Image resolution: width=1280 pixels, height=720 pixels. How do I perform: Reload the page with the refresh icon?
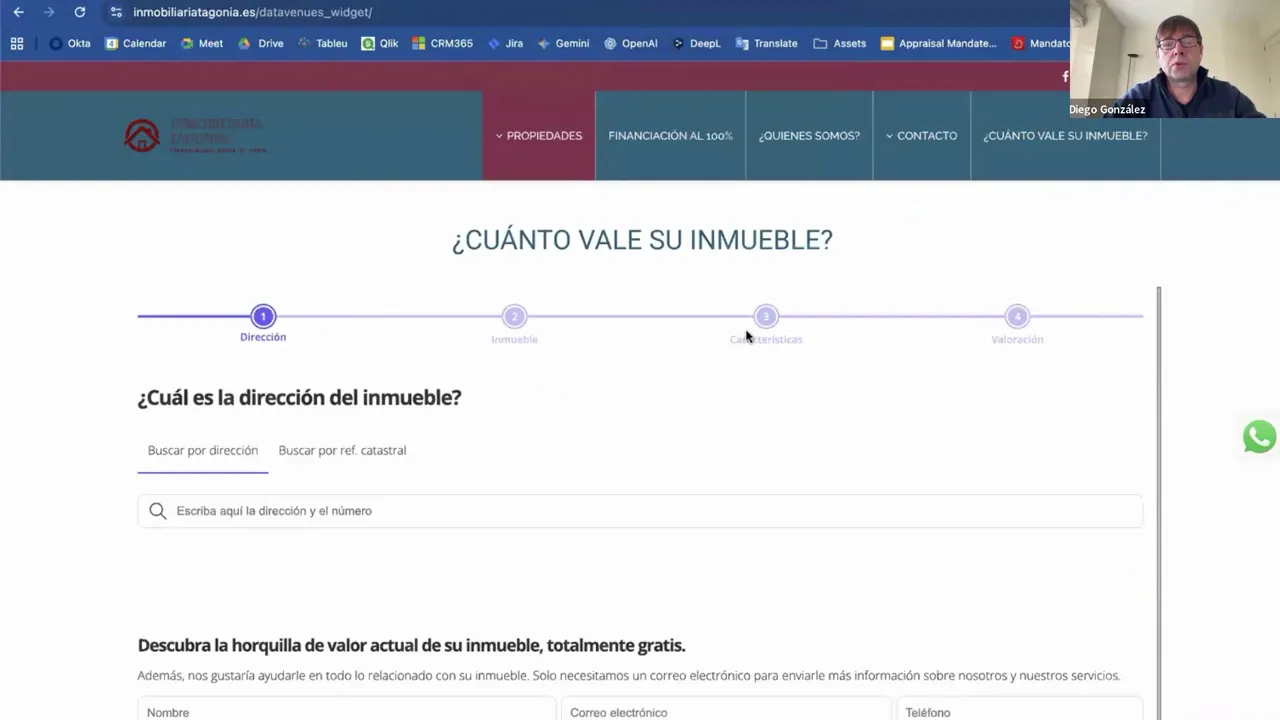click(79, 12)
